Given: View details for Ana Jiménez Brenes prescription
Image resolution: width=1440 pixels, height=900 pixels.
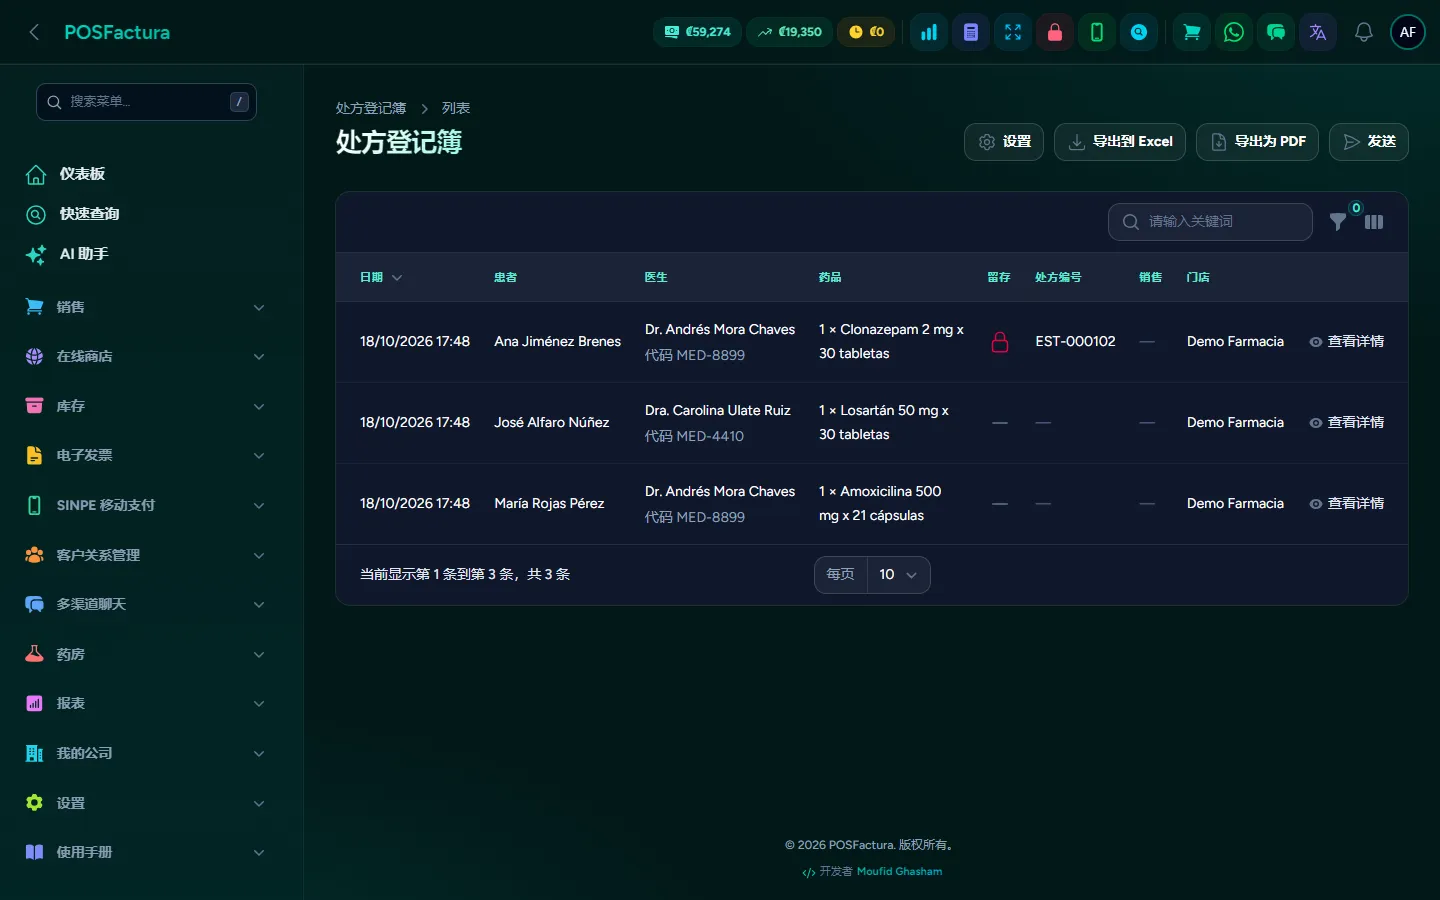Looking at the screenshot, I should (x=1346, y=342).
